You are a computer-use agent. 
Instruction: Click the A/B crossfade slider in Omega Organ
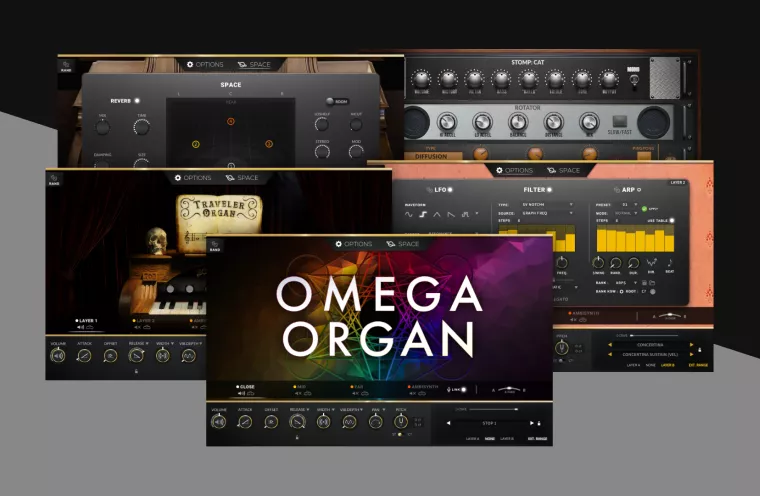tap(508, 390)
